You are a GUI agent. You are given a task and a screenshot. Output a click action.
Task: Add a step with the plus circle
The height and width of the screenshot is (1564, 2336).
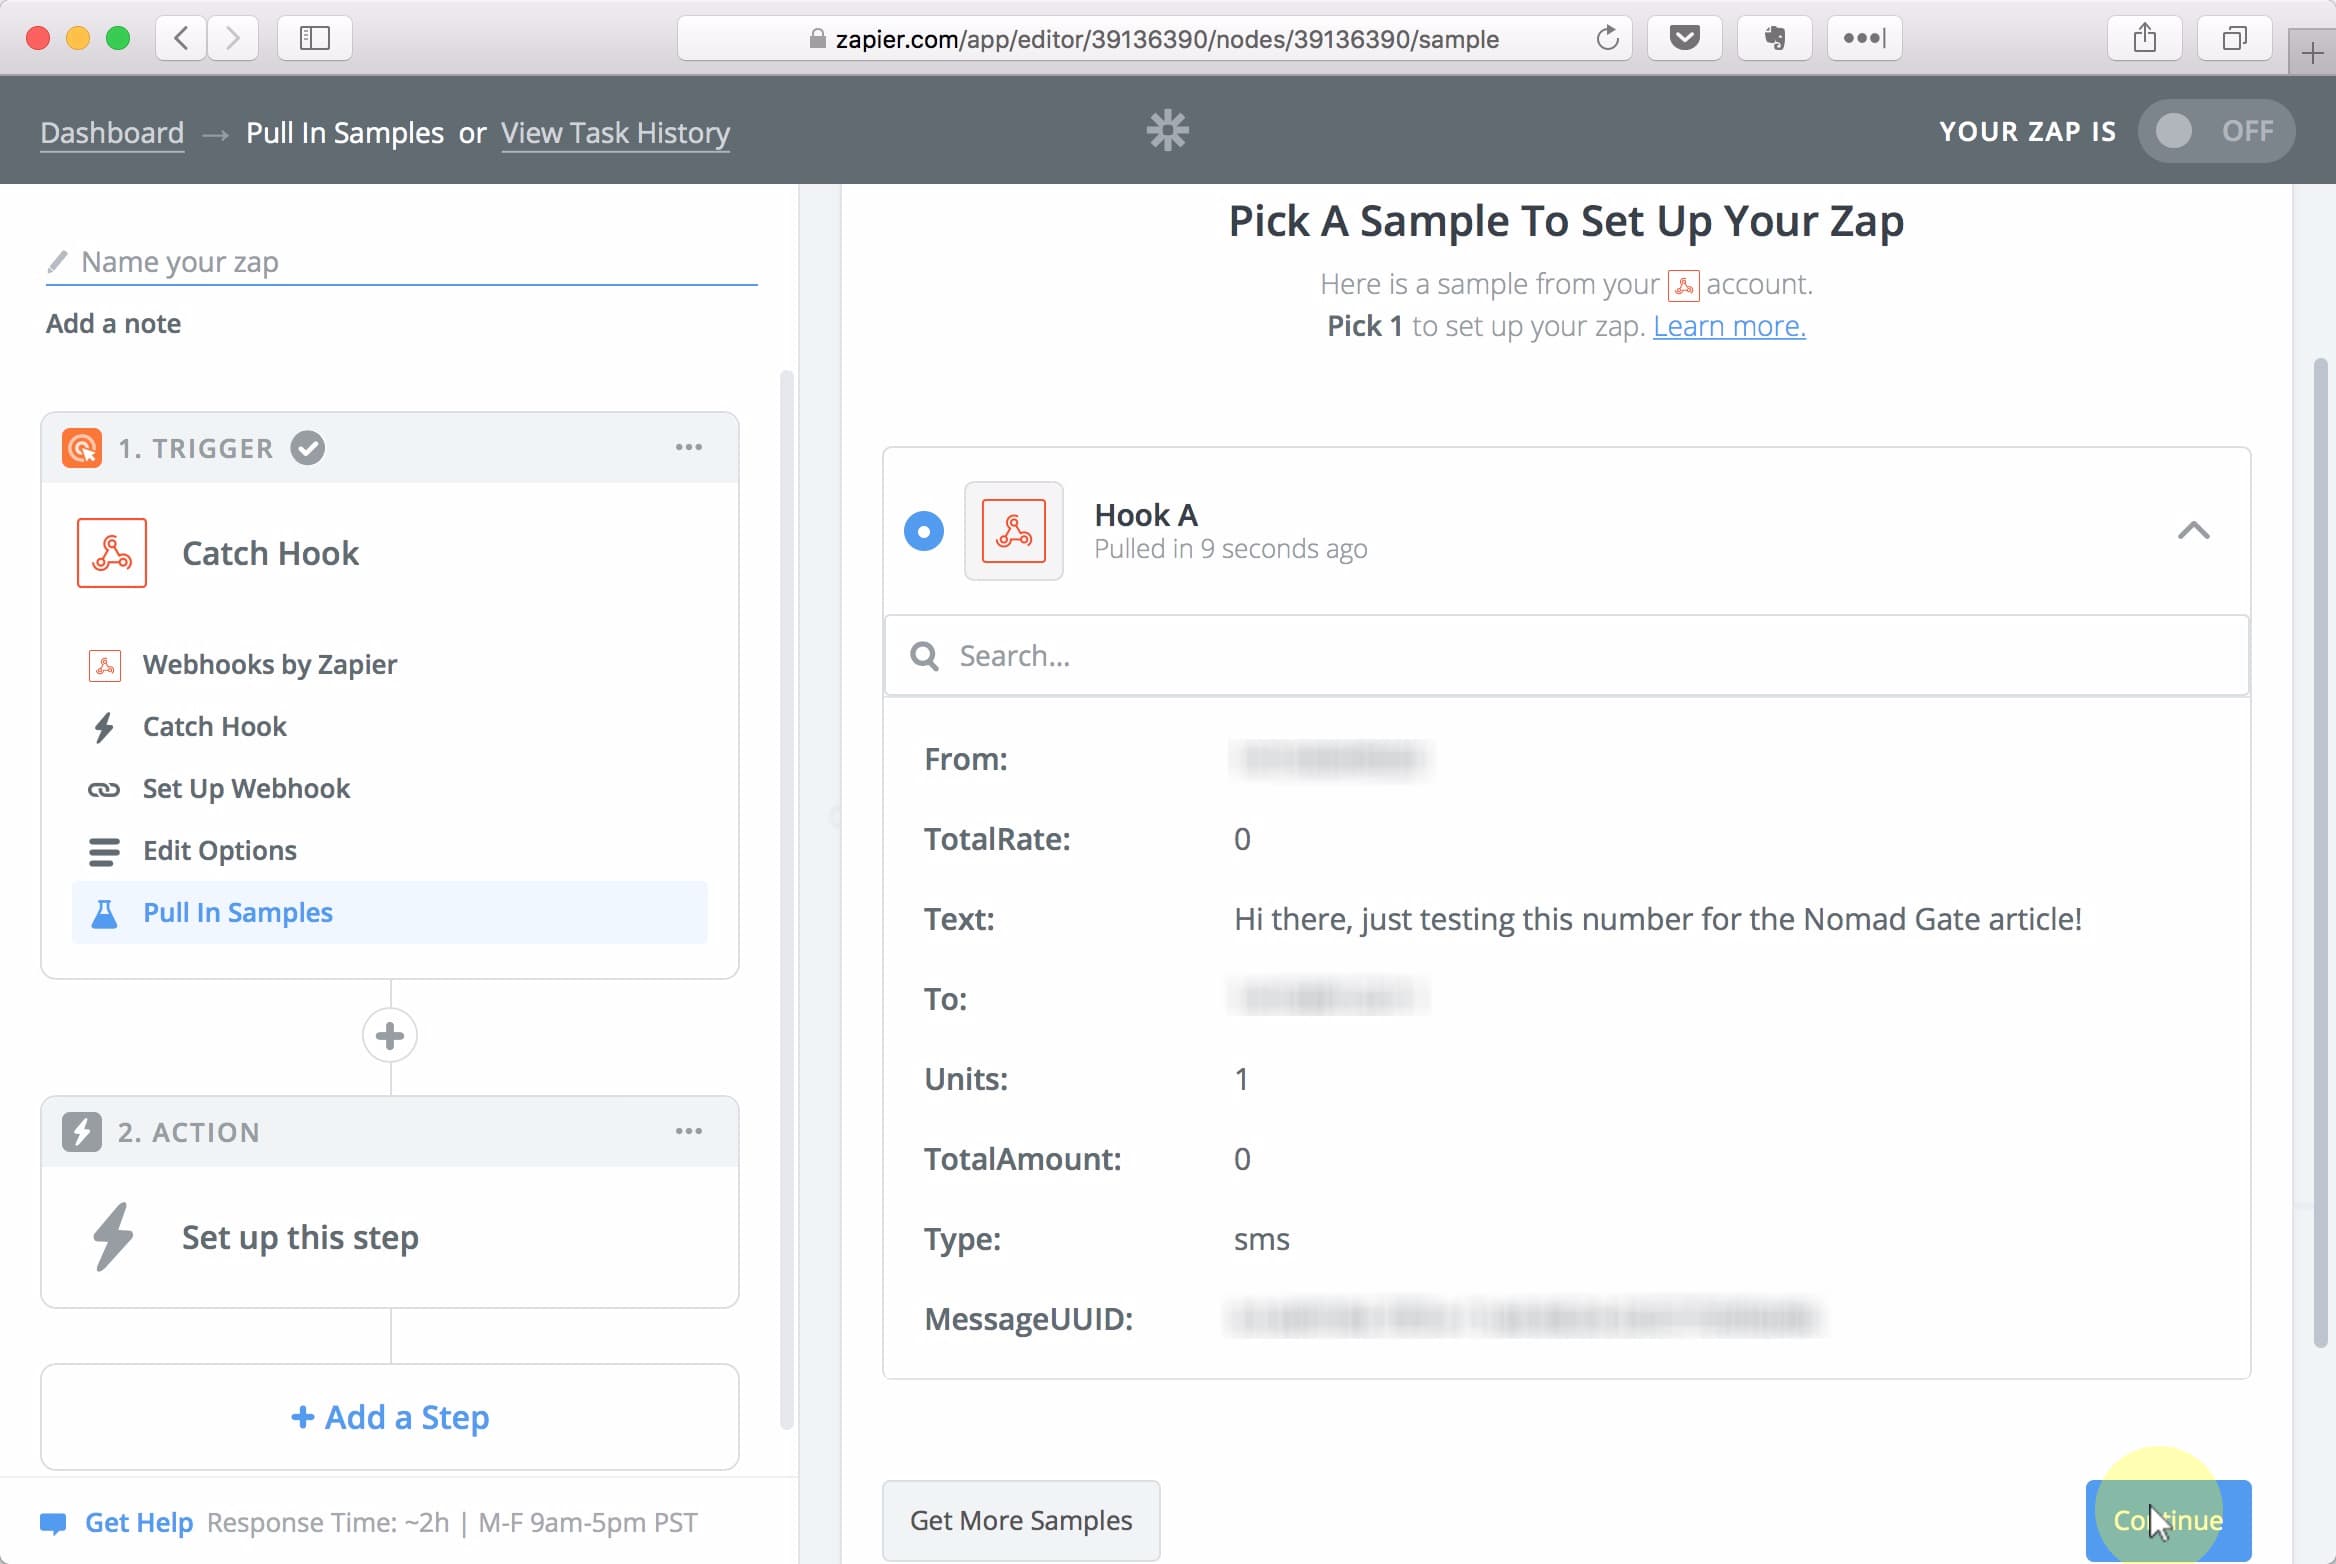(390, 1036)
